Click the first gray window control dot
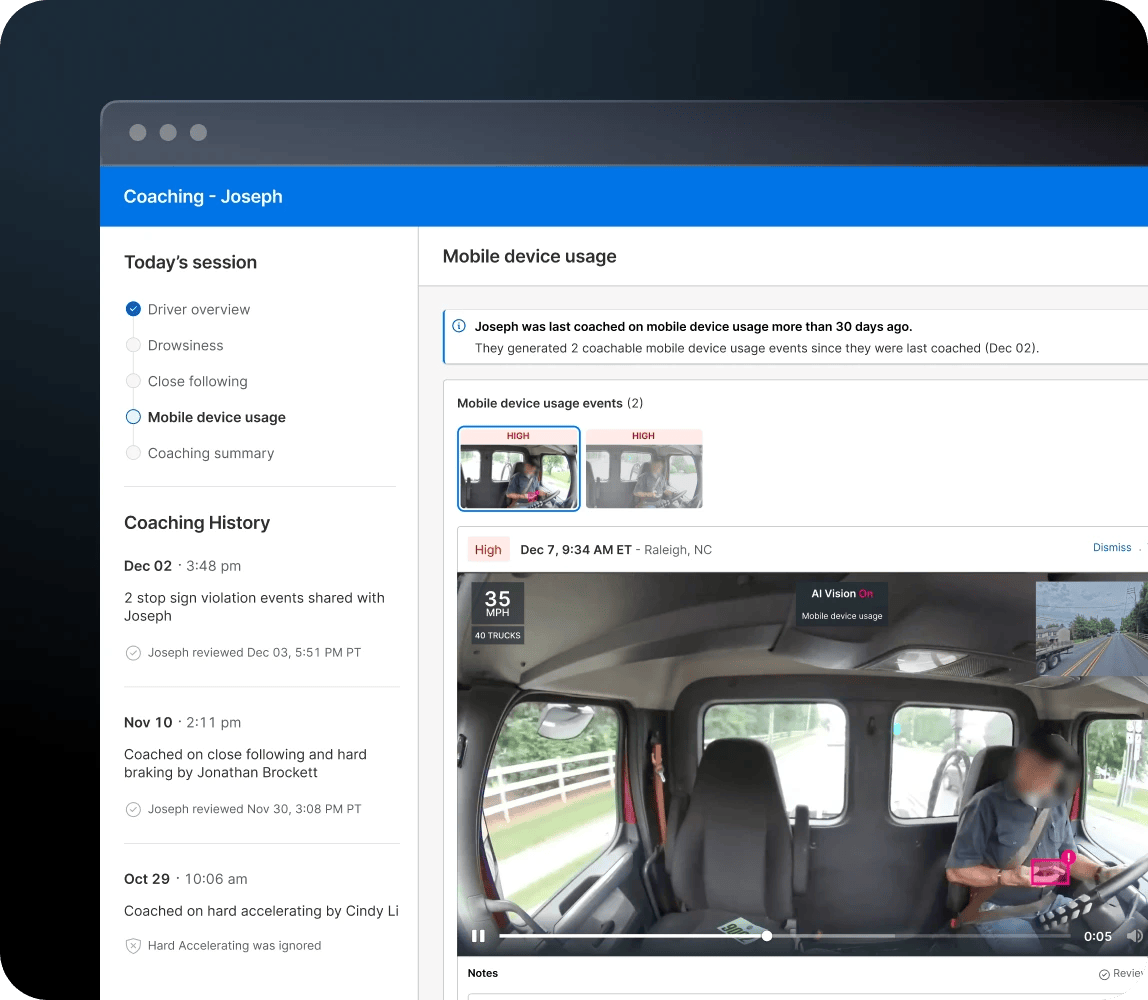 coord(138,132)
